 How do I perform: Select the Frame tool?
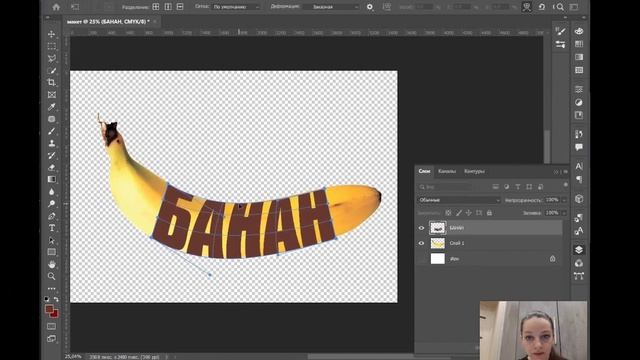coord(51,95)
